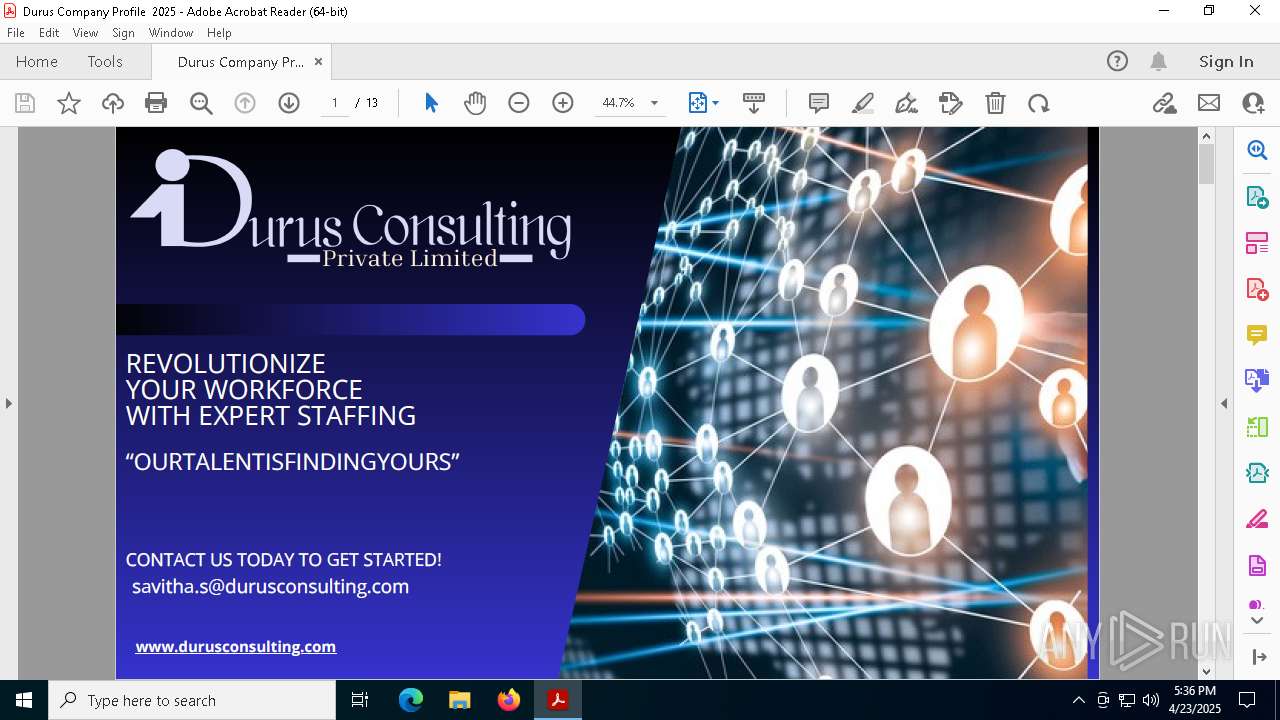Viewport: 1280px width, 720px height.
Task: Switch to the Tools tab
Action: click(x=105, y=62)
